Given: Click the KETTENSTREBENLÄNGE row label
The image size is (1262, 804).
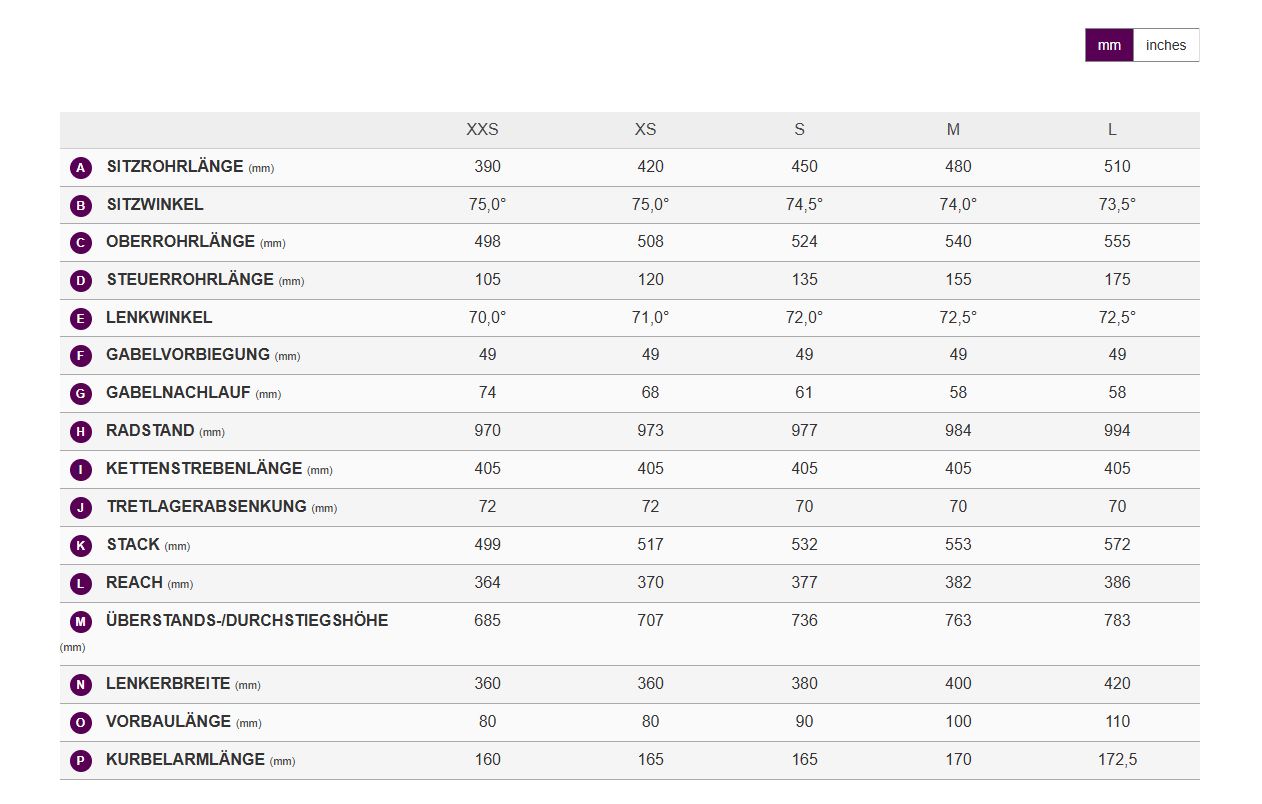Looking at the screenshot, I should coord(203,468).
